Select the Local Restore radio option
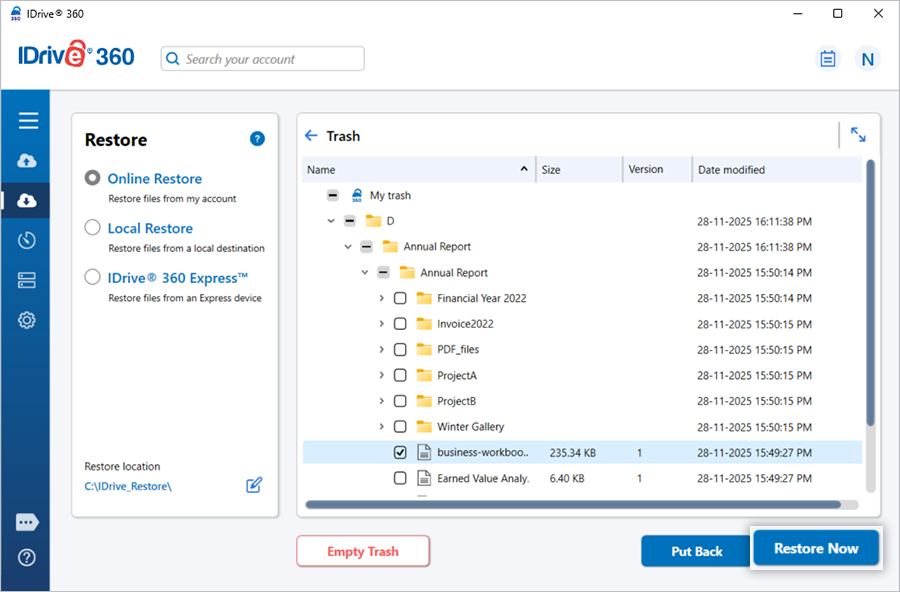Image resolution: width=900 pixels, height=592 pixels. coord(93,228)
